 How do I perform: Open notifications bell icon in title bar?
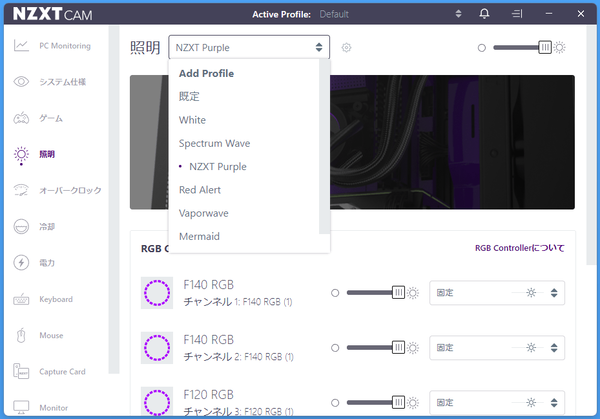click(484, 14)
